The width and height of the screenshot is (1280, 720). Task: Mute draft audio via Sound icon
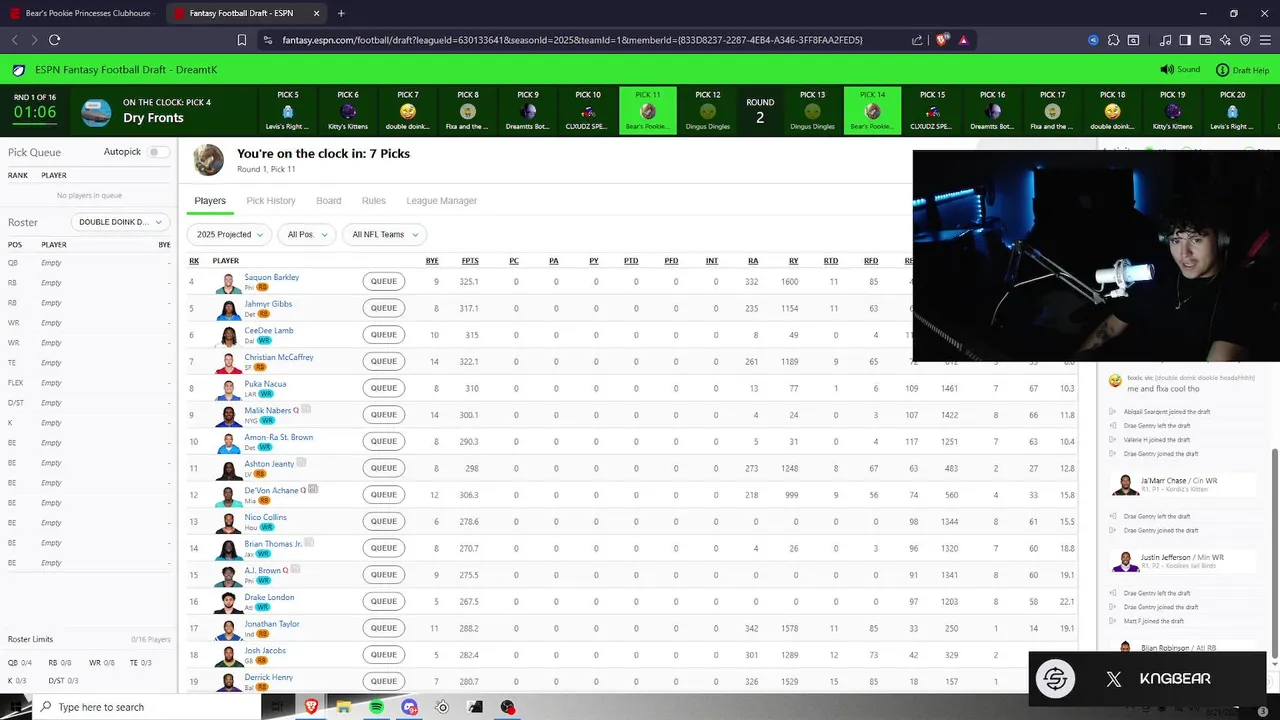pos(1180,70)
